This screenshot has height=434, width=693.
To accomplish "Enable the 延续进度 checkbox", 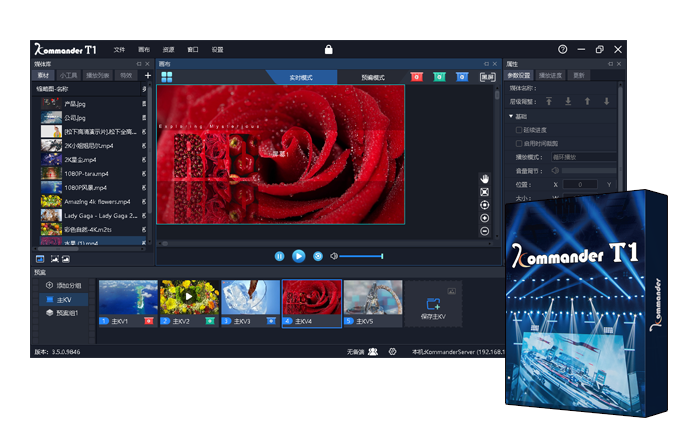I will pyautogui.click(x=518, y=129).
